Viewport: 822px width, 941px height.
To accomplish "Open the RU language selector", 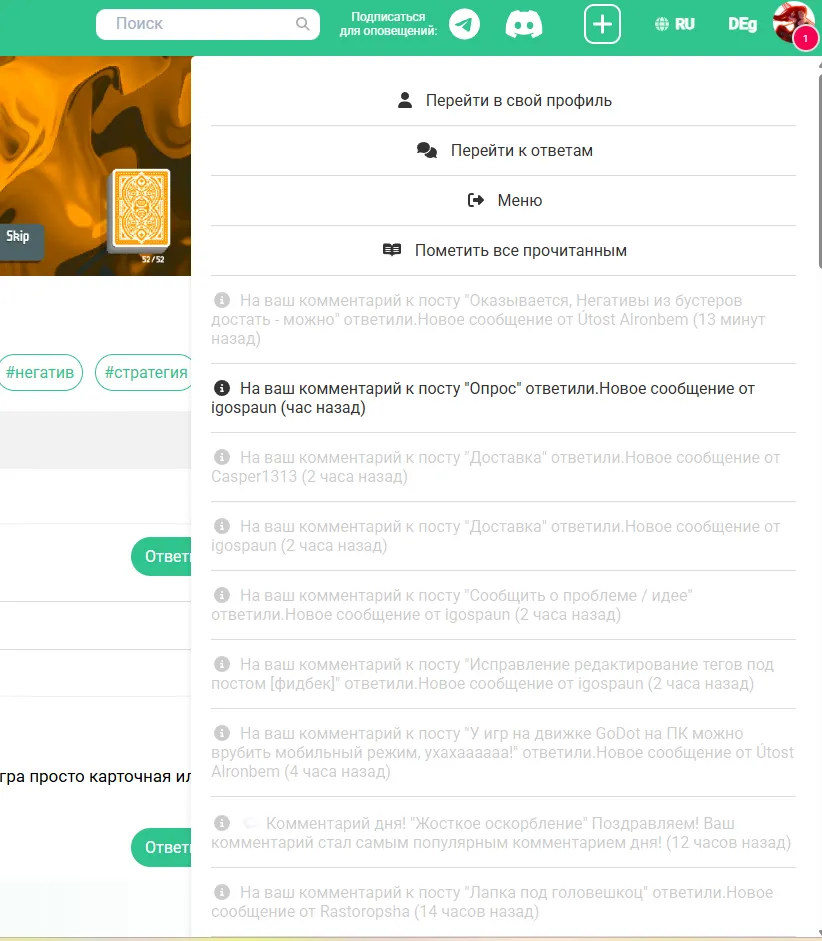I will click(x=685, y=24).
